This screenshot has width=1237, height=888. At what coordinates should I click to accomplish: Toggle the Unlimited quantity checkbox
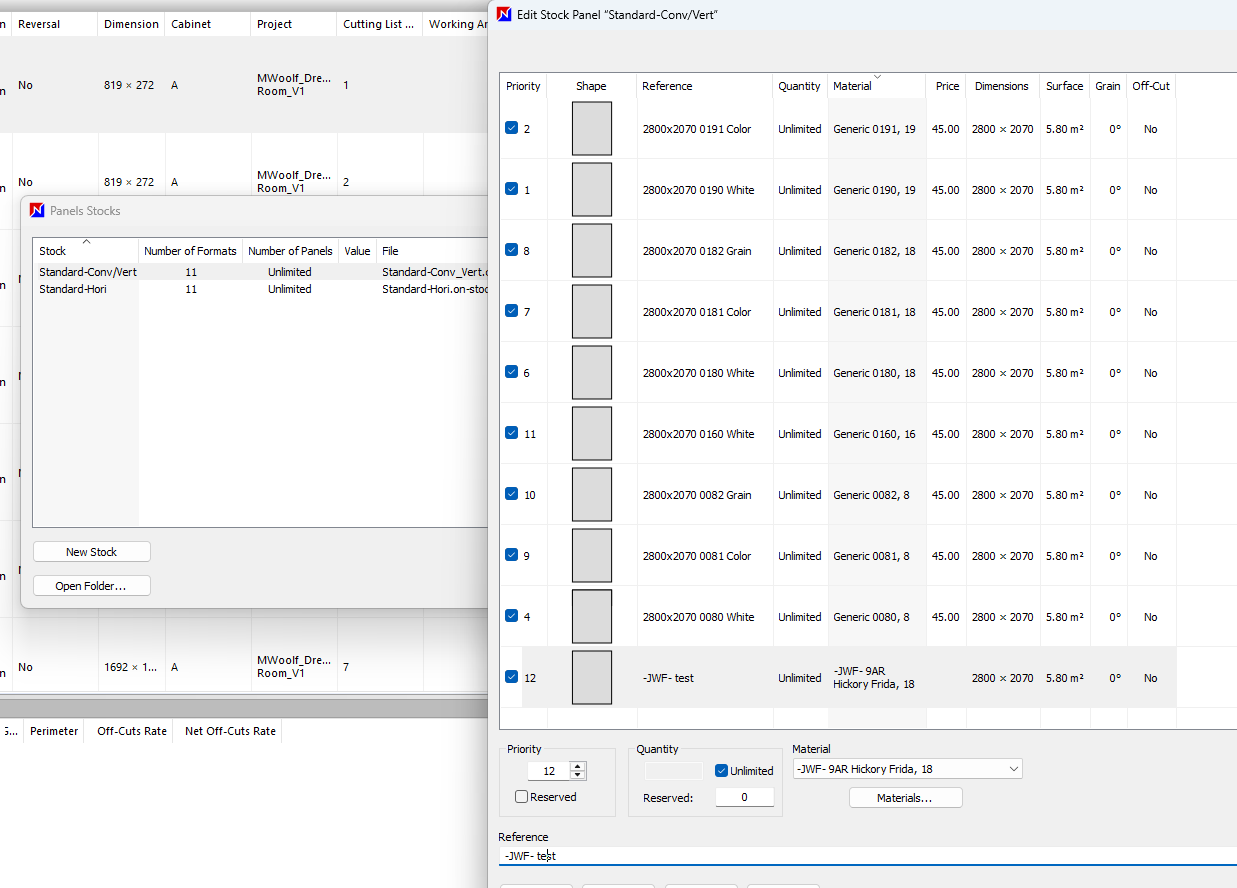coord(722,771)
